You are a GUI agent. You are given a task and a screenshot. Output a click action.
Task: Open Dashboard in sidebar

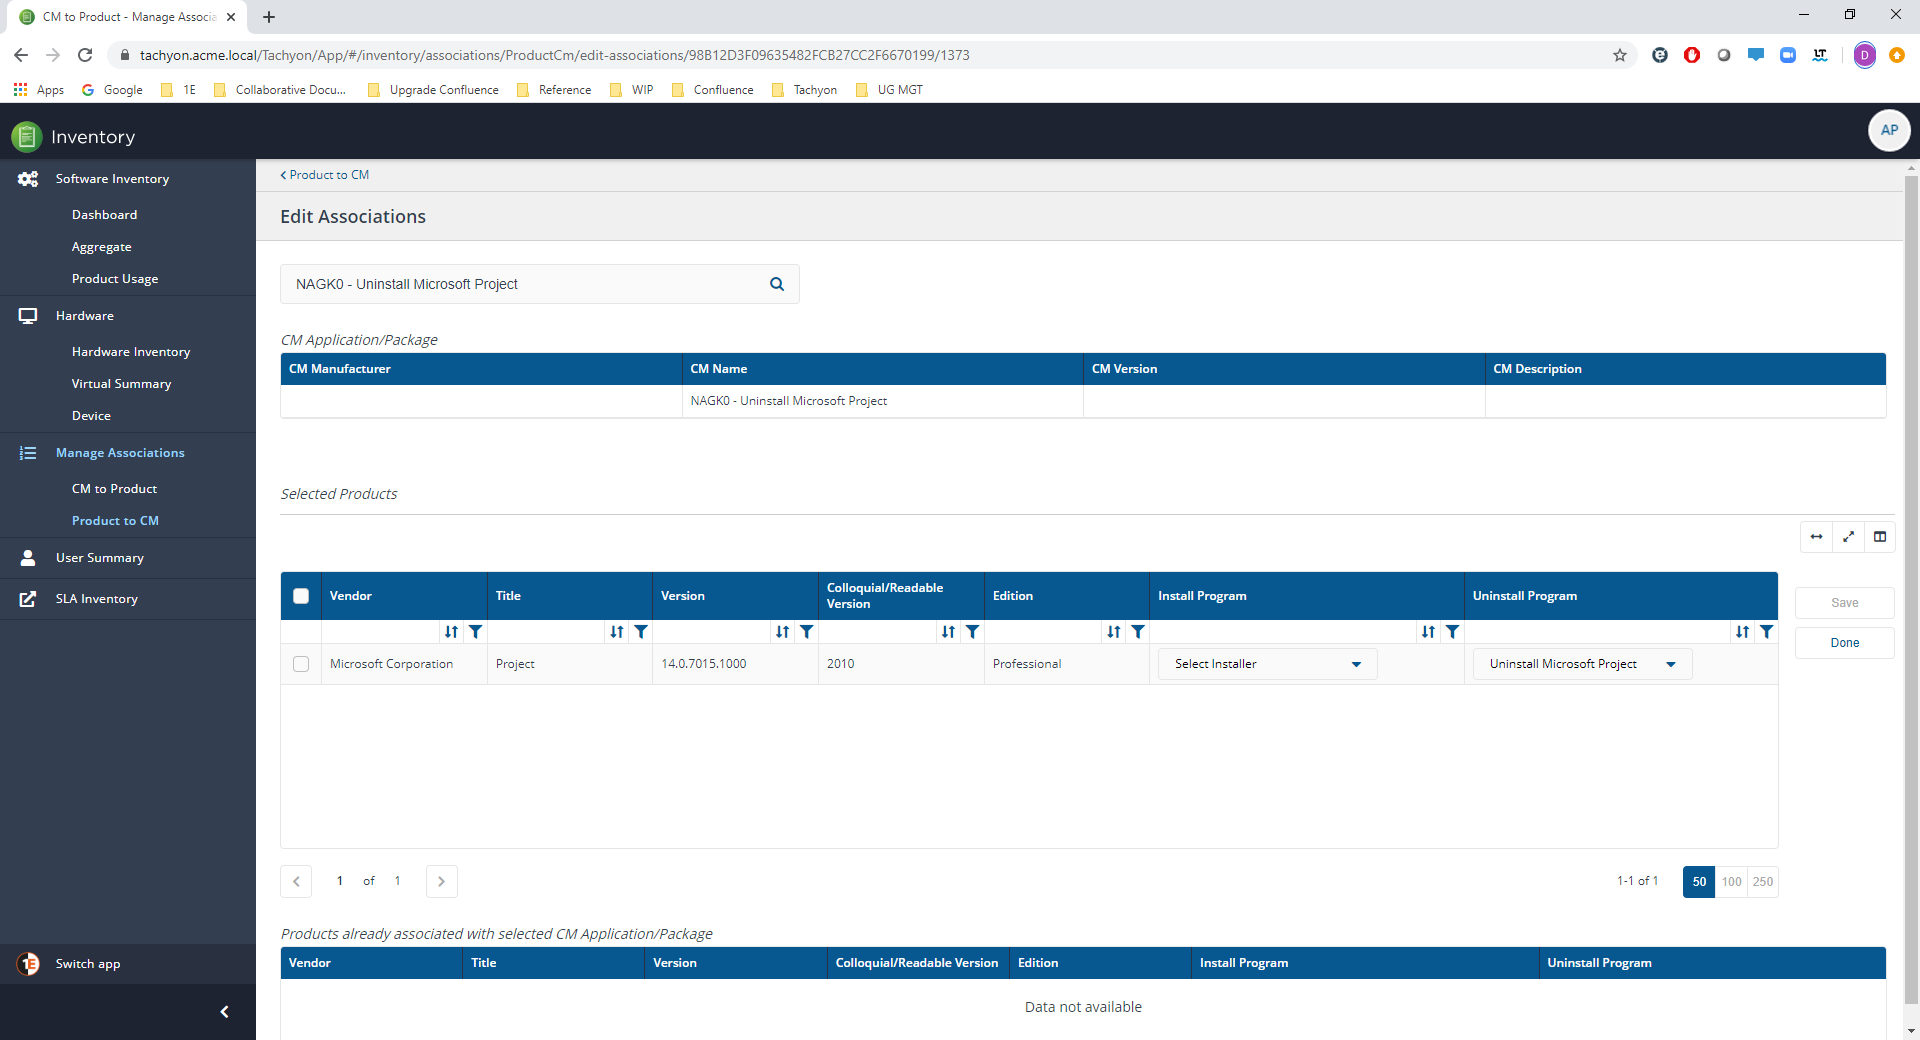tap(104, 215)
